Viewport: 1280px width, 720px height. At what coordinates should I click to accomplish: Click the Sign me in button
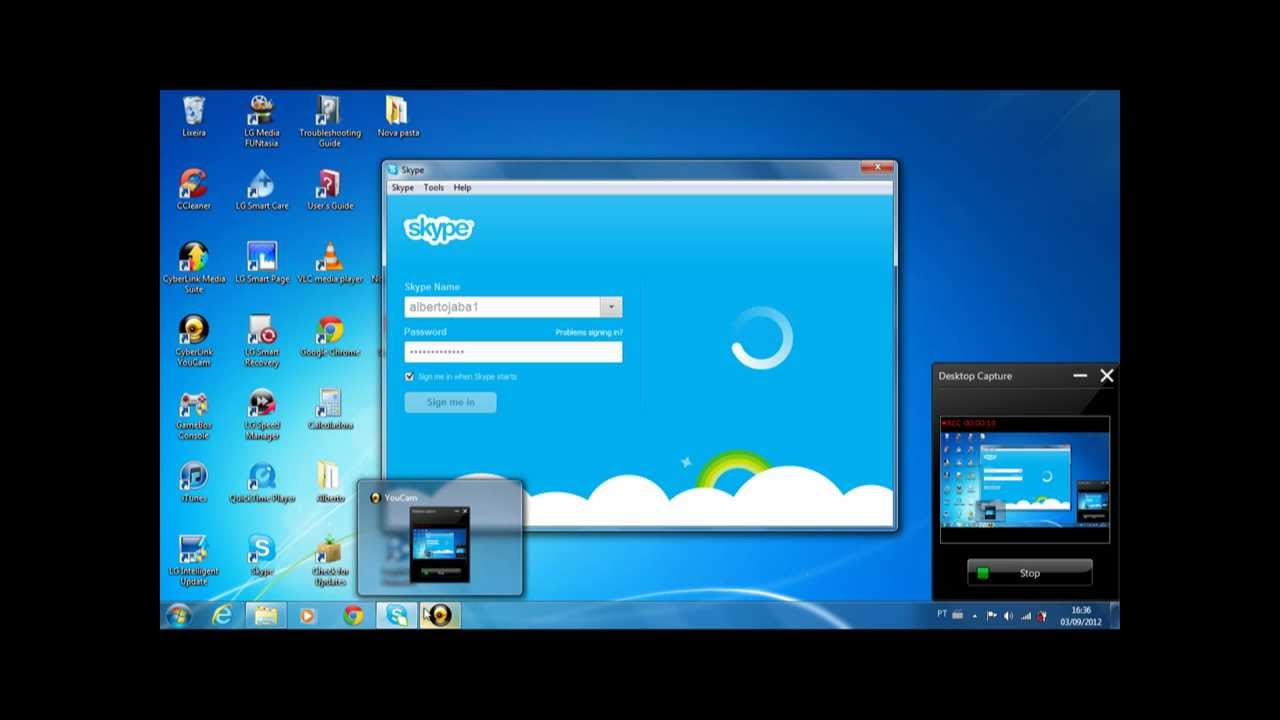coord(450,402)
